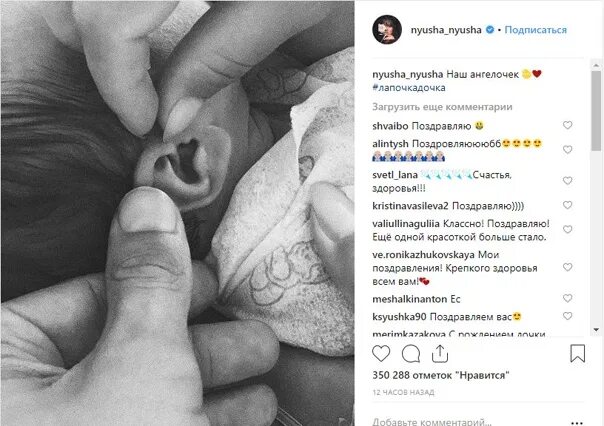Click the scrollbar down arrow in comments
Screen dimensions: 604x426
click(596, 330)
